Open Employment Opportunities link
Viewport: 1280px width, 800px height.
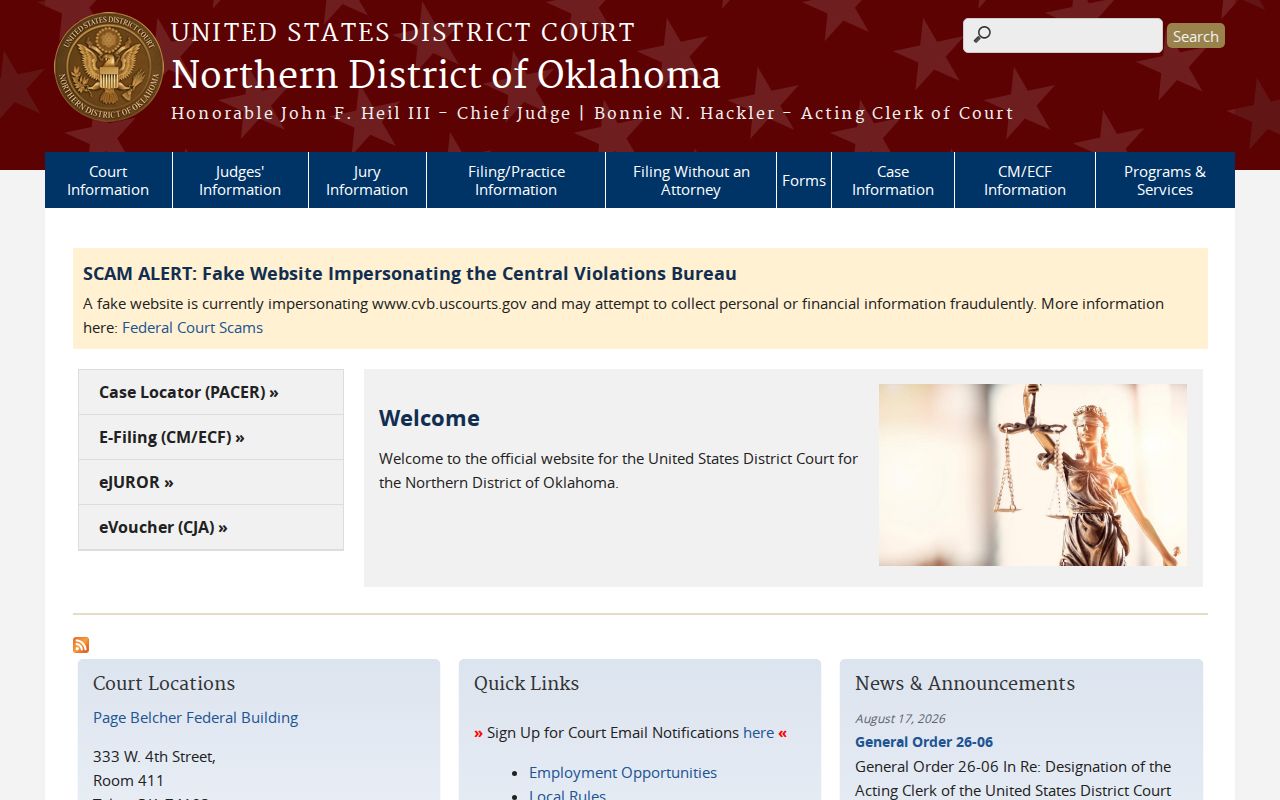[623, 773]
